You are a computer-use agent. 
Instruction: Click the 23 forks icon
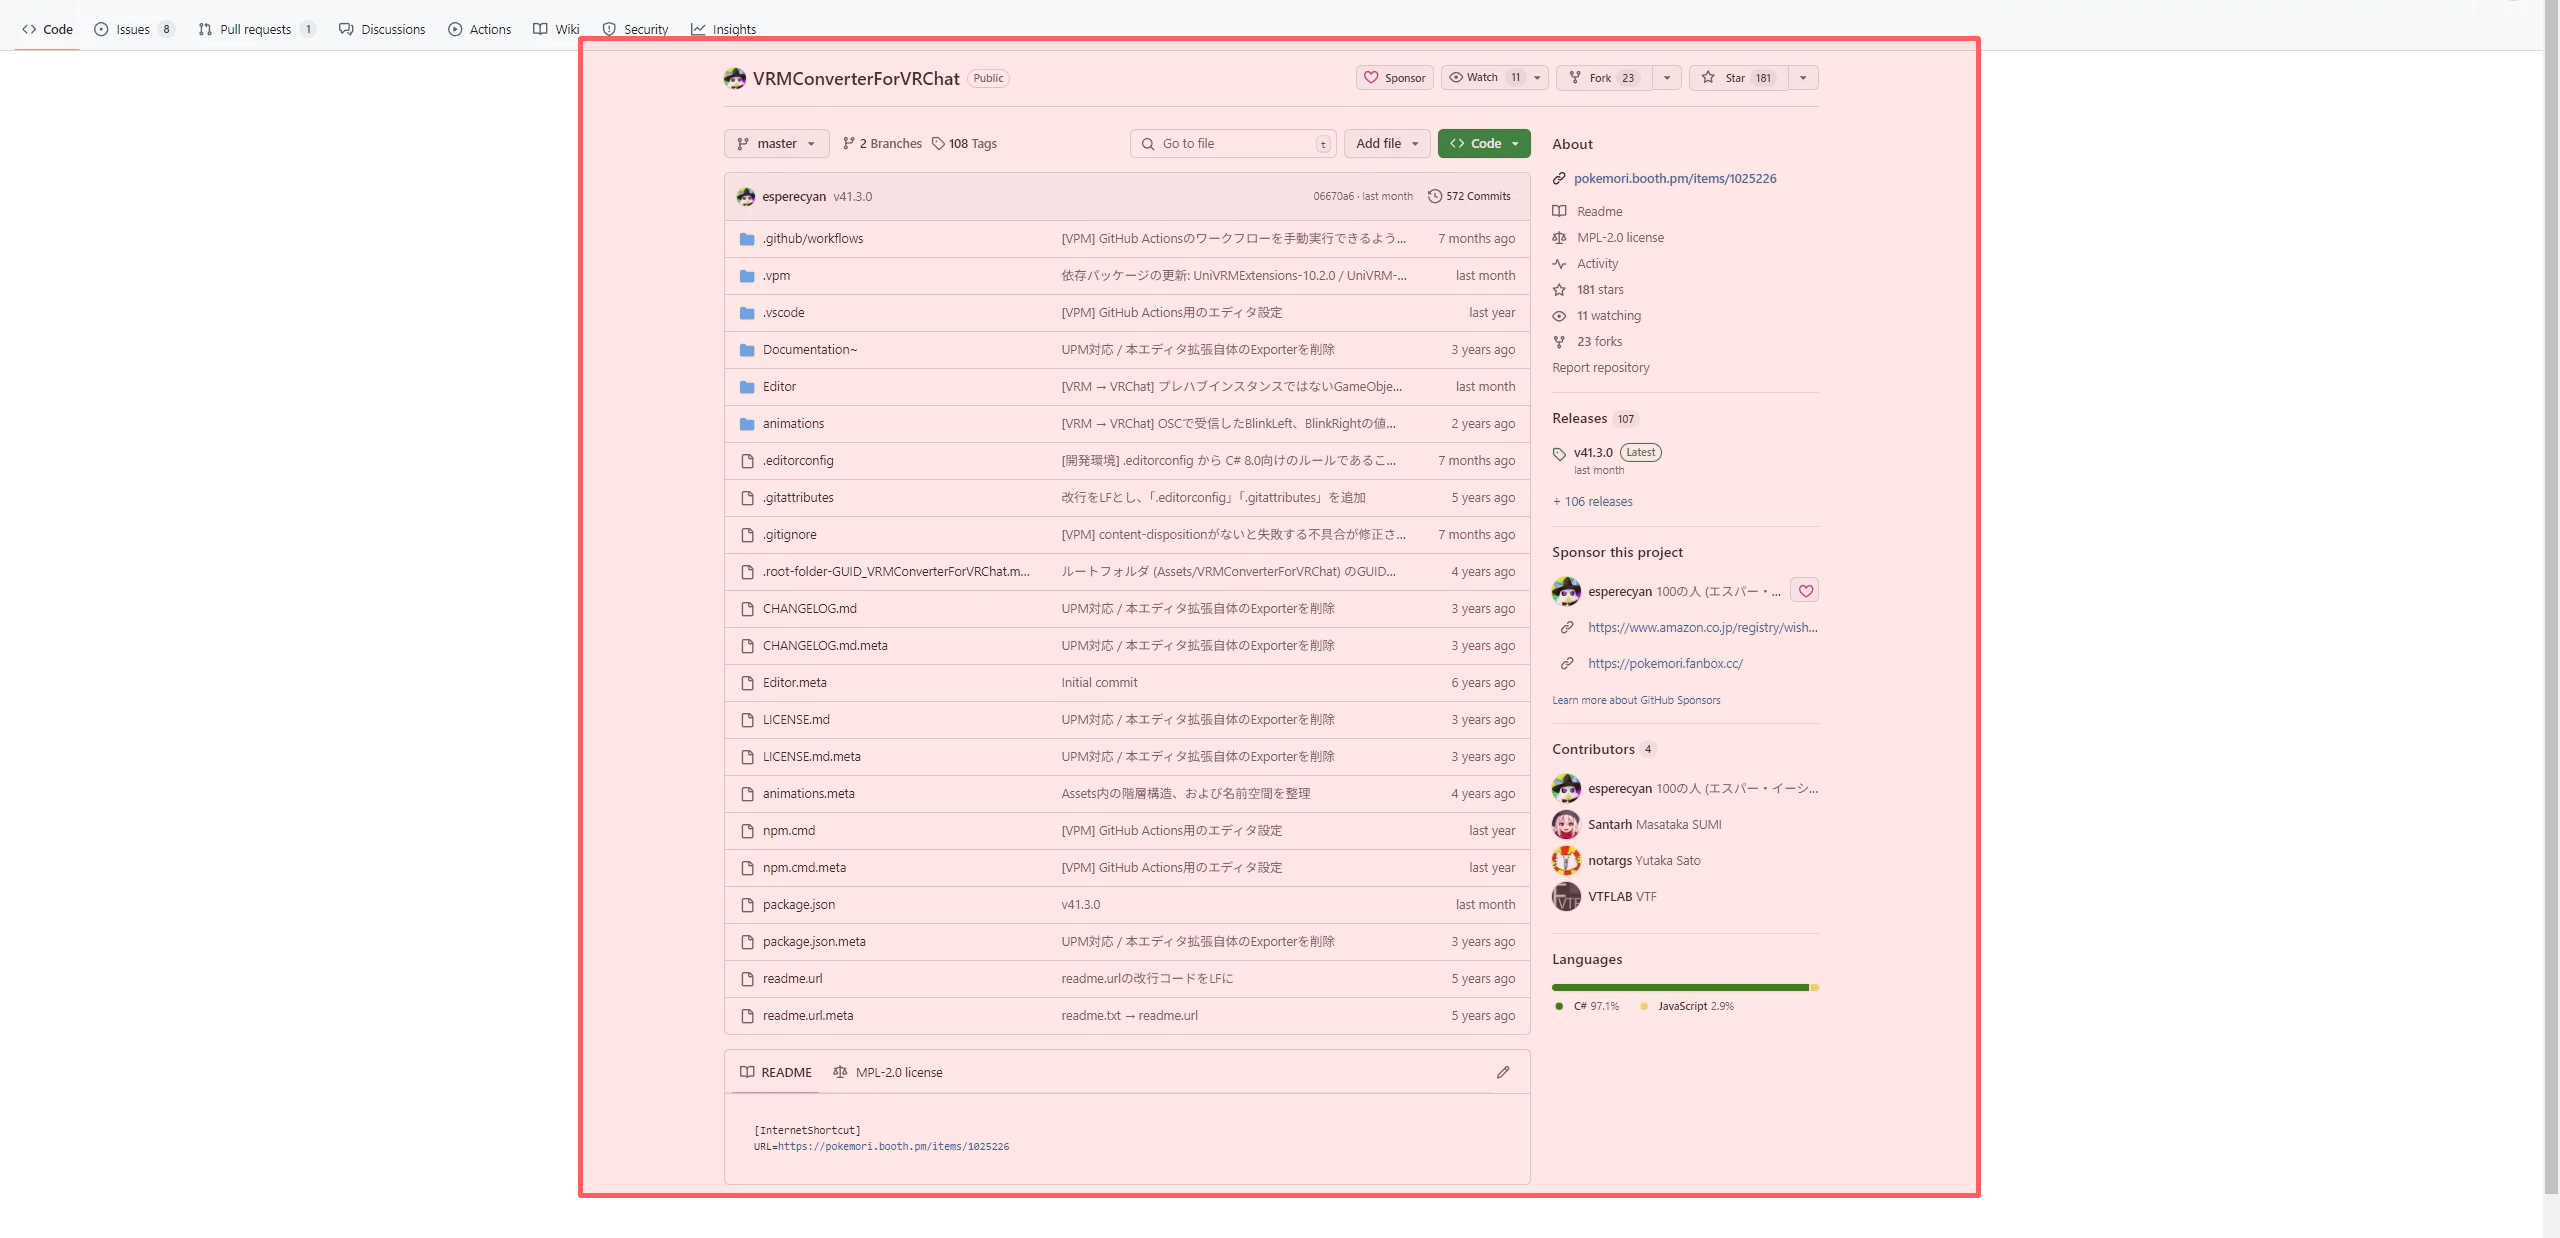click(x=1559, y=342)
